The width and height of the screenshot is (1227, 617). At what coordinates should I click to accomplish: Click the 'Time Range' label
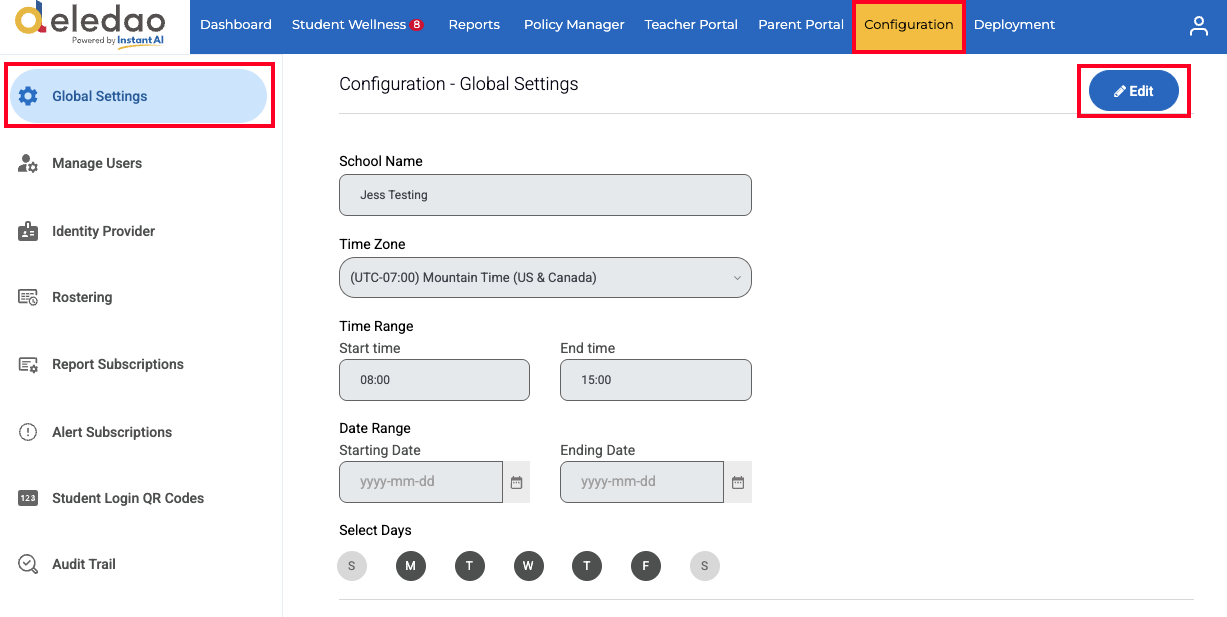coord(376,326)
